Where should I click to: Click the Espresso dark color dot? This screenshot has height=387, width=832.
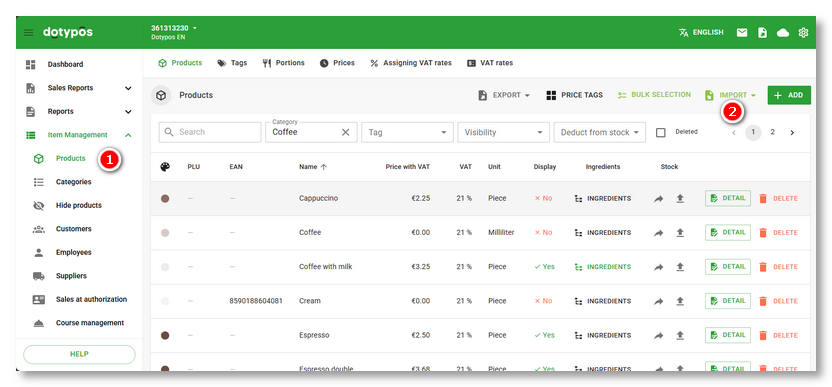click(x=165, y=336)
